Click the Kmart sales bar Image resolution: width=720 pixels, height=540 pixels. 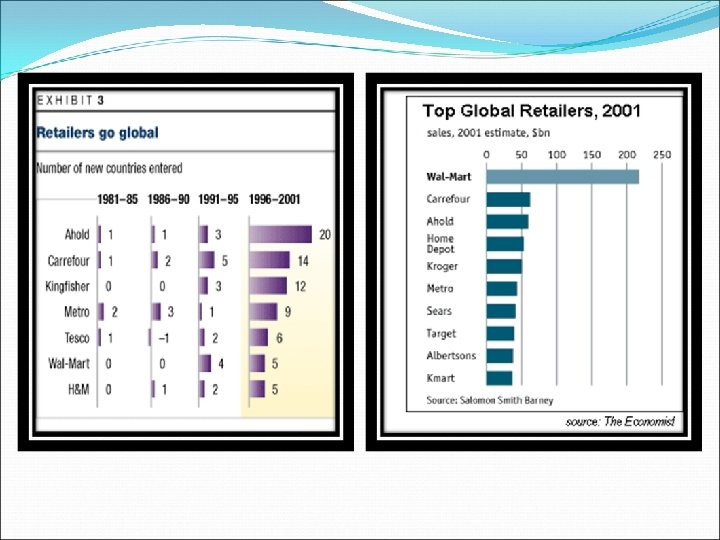point(499,378)
